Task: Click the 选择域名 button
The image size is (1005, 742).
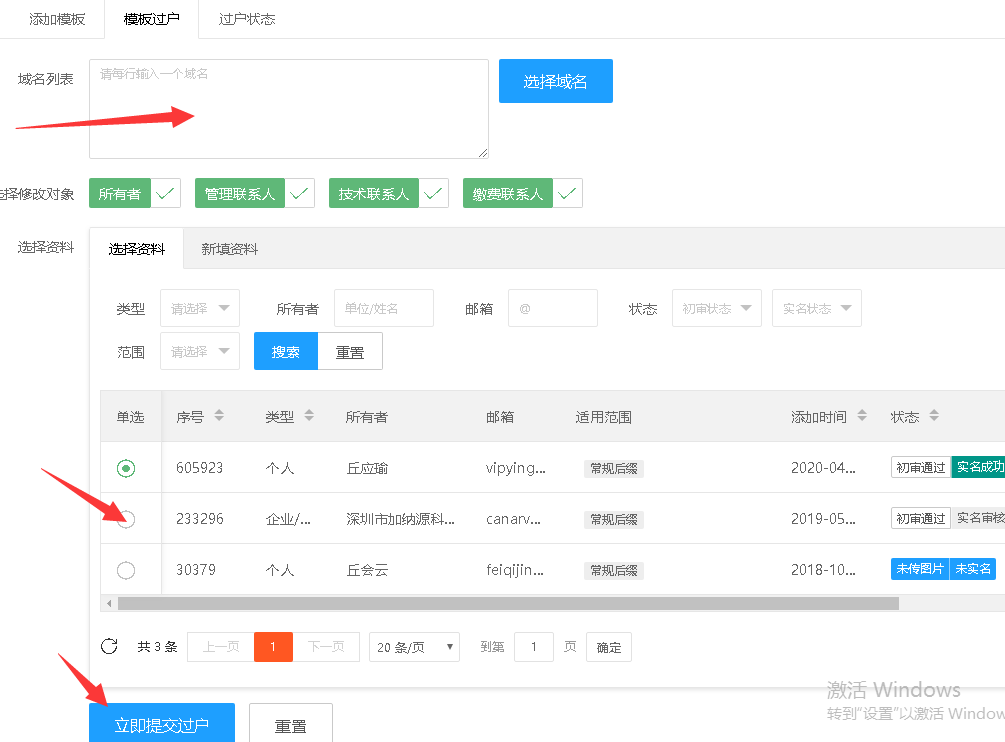Action: point(555,81)
